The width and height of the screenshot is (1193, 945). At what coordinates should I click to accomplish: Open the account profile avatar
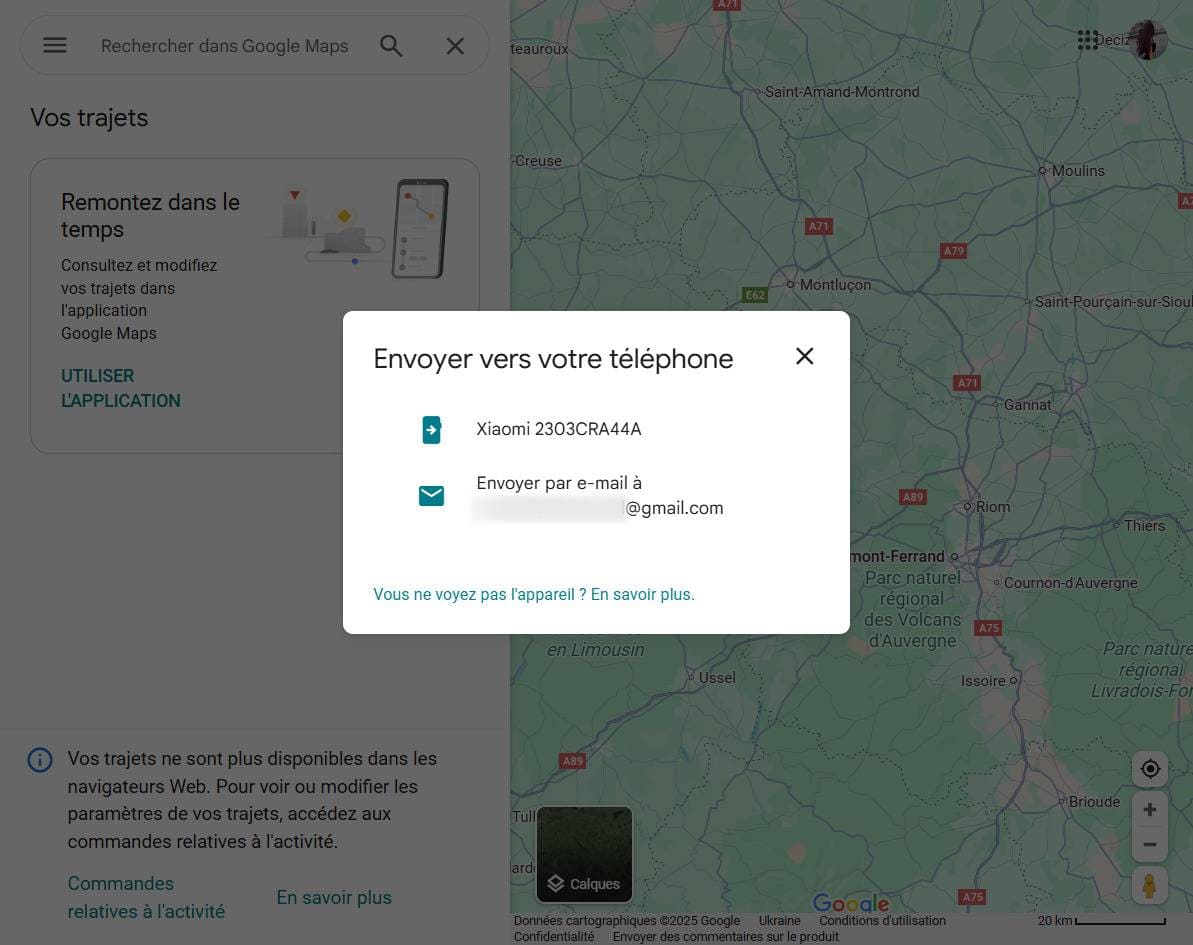pos(1148,40)
